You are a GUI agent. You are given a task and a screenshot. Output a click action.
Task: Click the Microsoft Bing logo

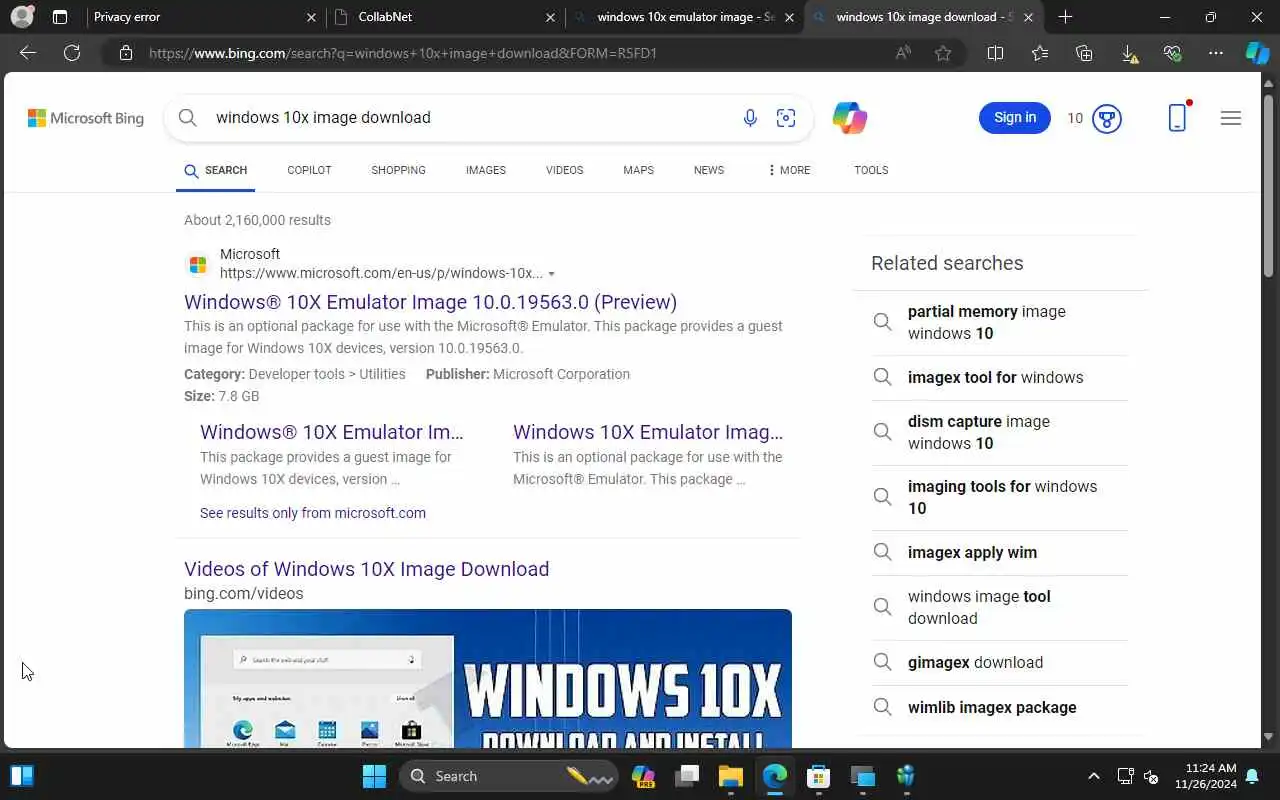[86, 118]
